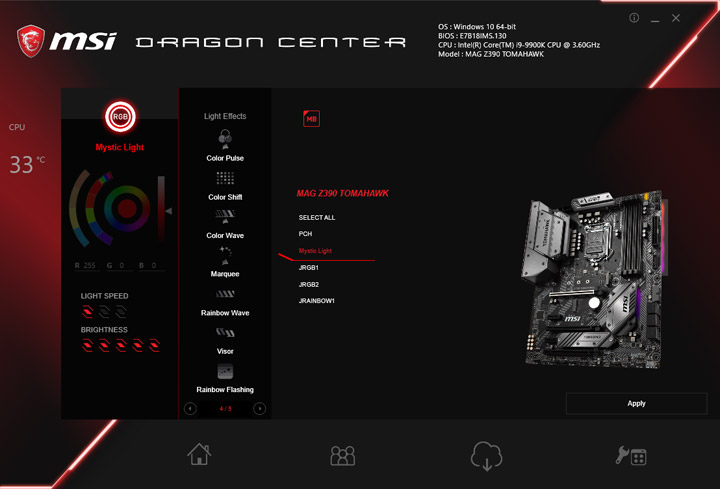This screenshot has height=489, width=720.
Task: Click the MB motherboard device icon
Action: (311, 118)
